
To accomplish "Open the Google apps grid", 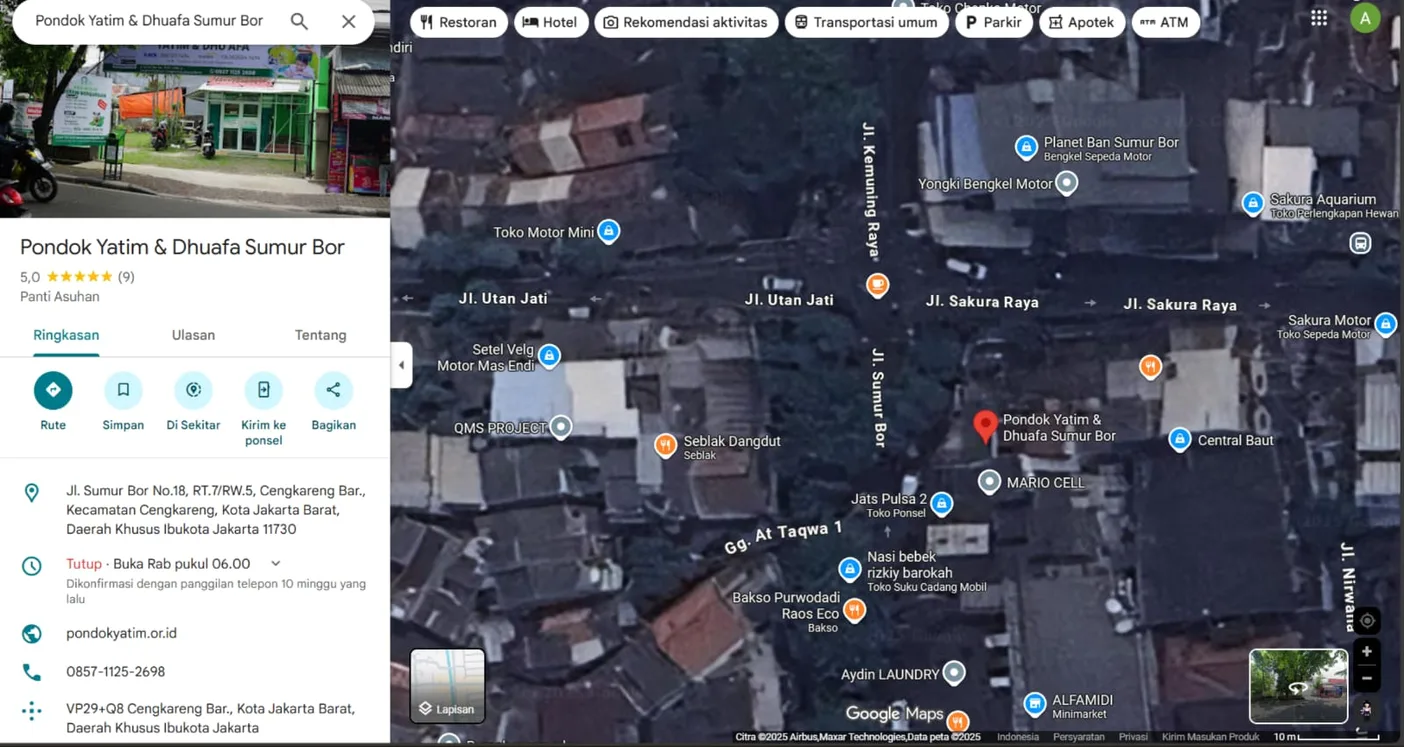I will click(x=1319, y=18).
